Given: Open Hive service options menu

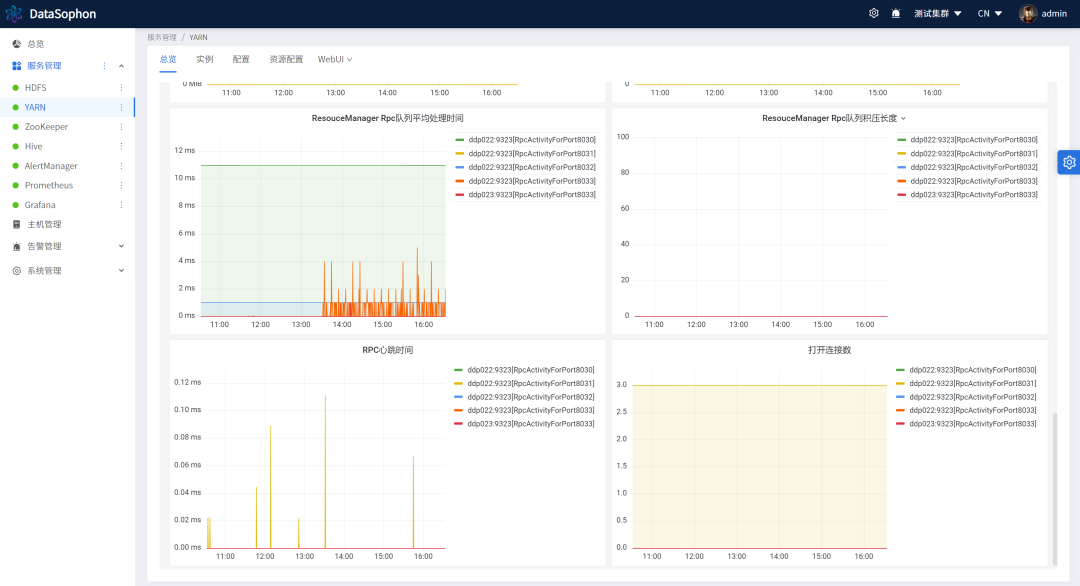Looking at the screenshot, I should click(121, 146).
